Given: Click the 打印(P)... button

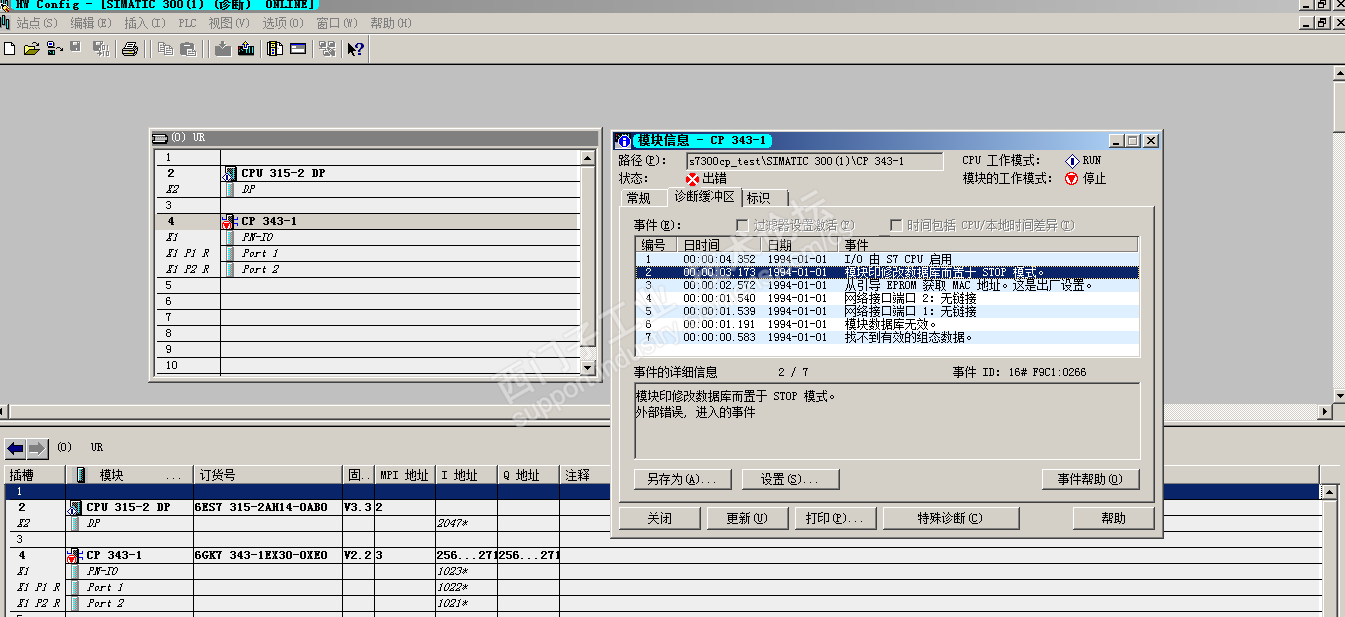Looking at the screenshot, I should point(834,518).
